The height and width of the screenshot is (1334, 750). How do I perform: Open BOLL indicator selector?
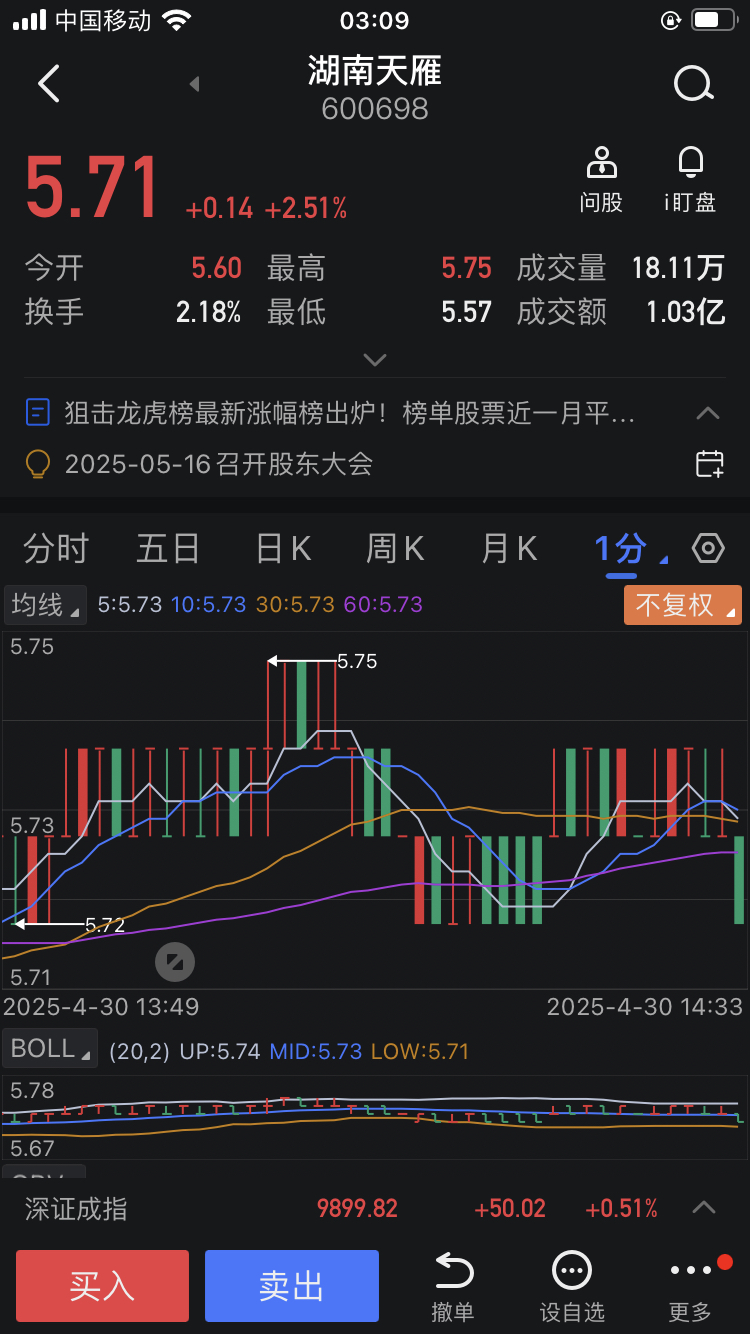pos(50,1049)
